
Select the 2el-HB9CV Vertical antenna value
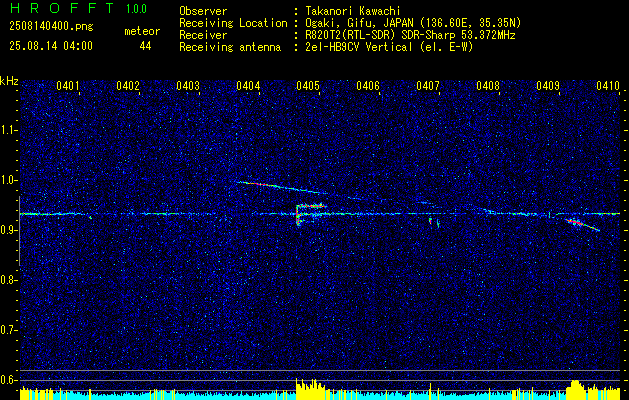click(389, 47)
